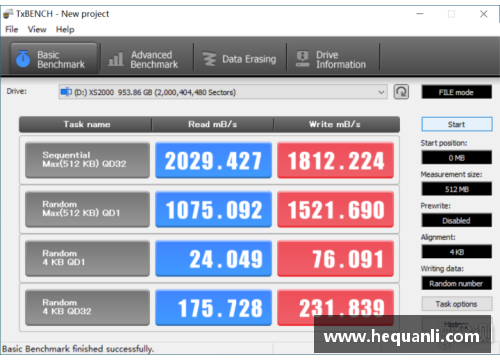Click the drive icon beside (D:) XS2000
The image size is (500, 362).
point(66,92)
